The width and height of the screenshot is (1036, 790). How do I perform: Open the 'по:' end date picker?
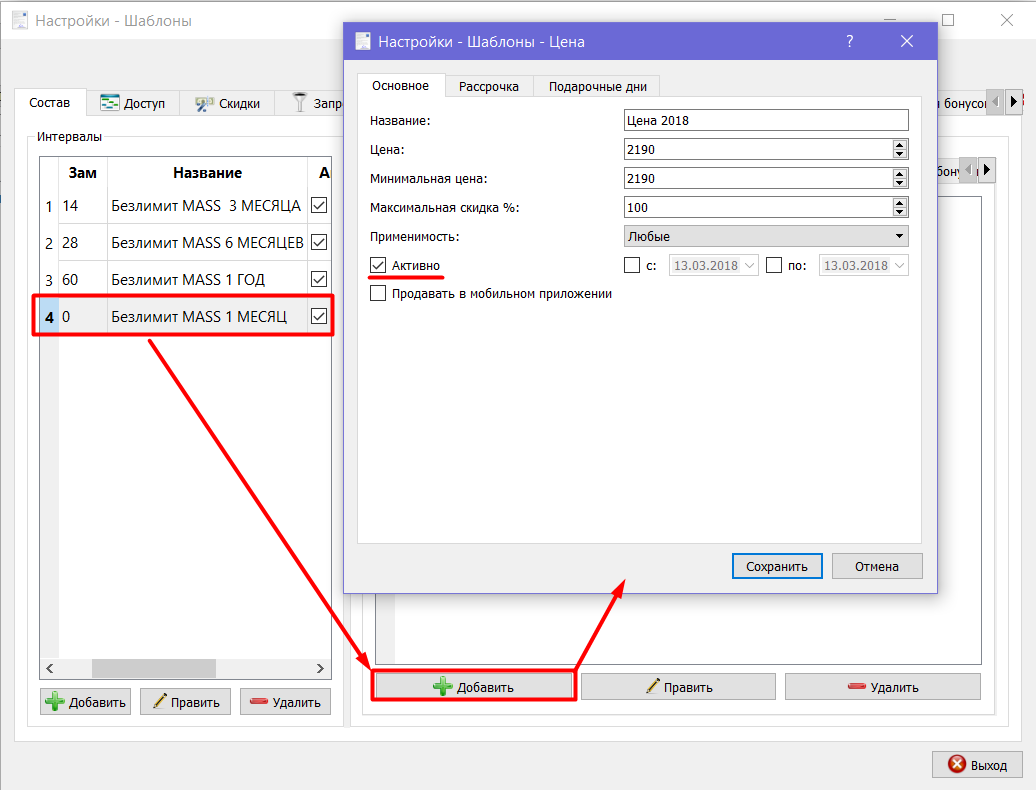click(899, 265)
